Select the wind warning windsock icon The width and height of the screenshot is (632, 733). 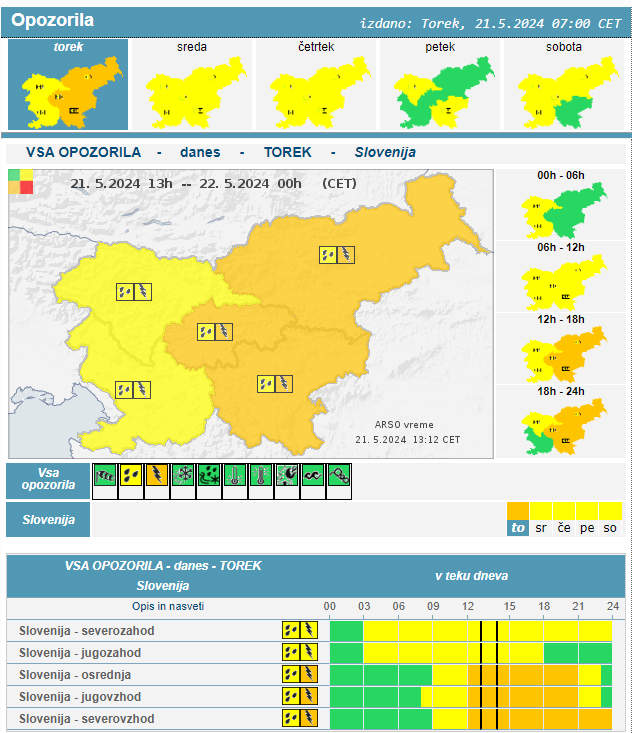click(105, 476)
